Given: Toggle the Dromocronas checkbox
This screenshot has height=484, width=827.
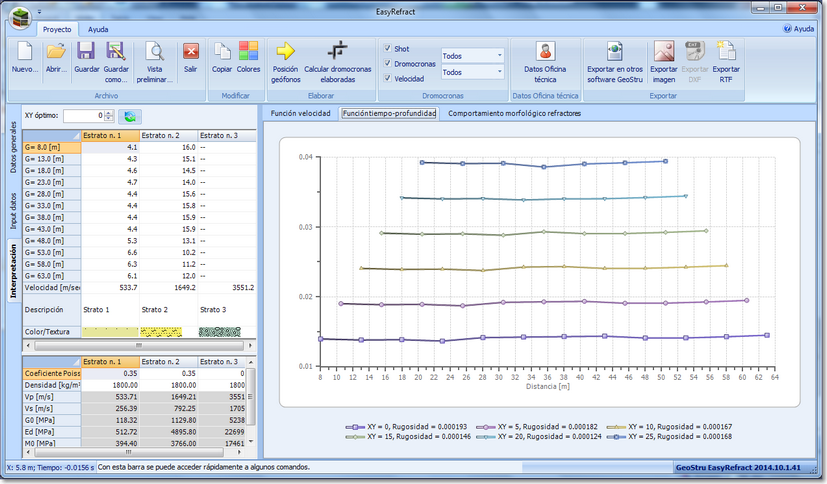Looking at the screenshot, I should tap(388, 63).
